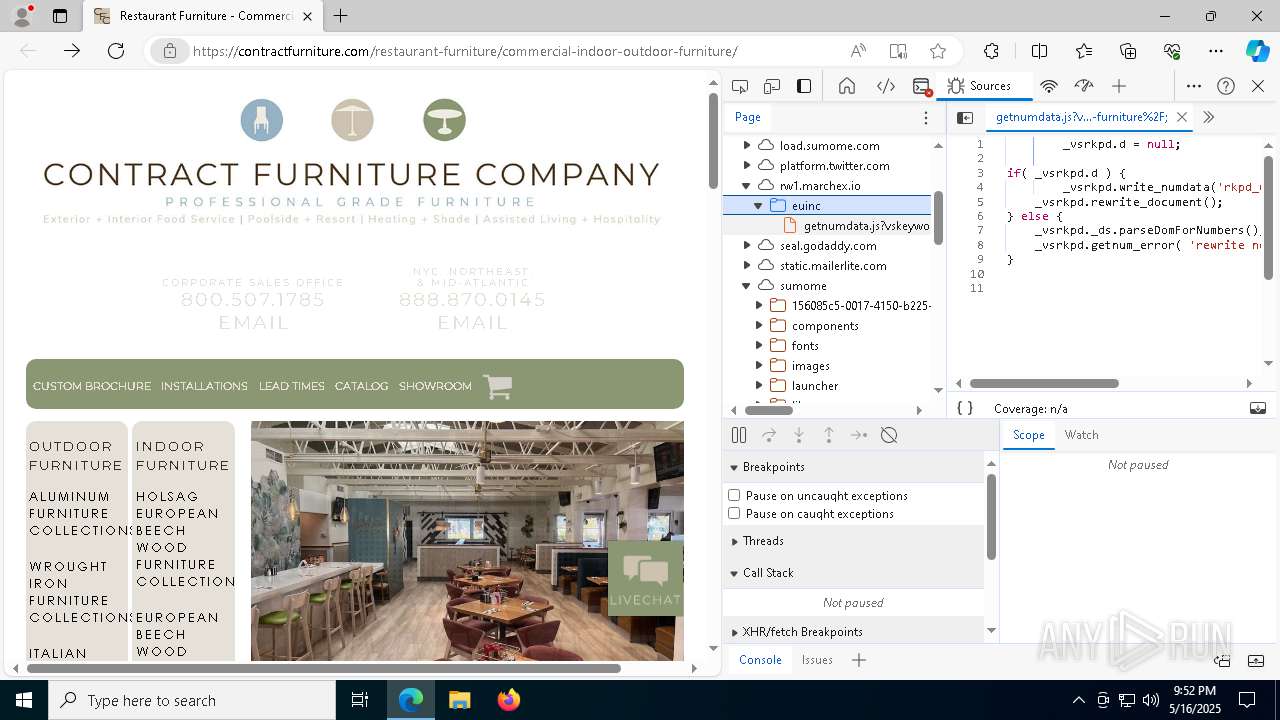This screenshot has height=720, width=1280.
Task: Collapse the nw1.marchex.io tree node
Action: 746,186
